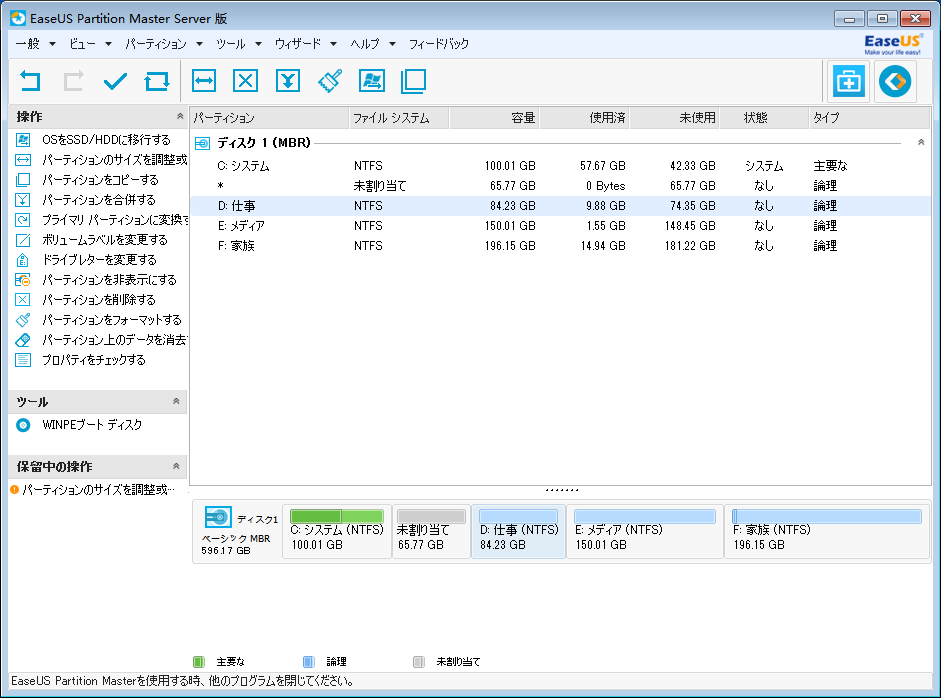Select the pending パーティションのサイズを調整 operation
The image size is (941, 698).
[98, 490]
